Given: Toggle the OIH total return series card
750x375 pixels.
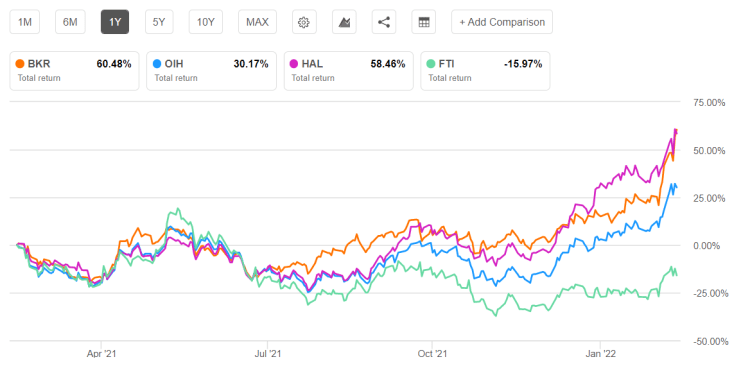Looking at the screenshot, I should (x=211, y=71).
